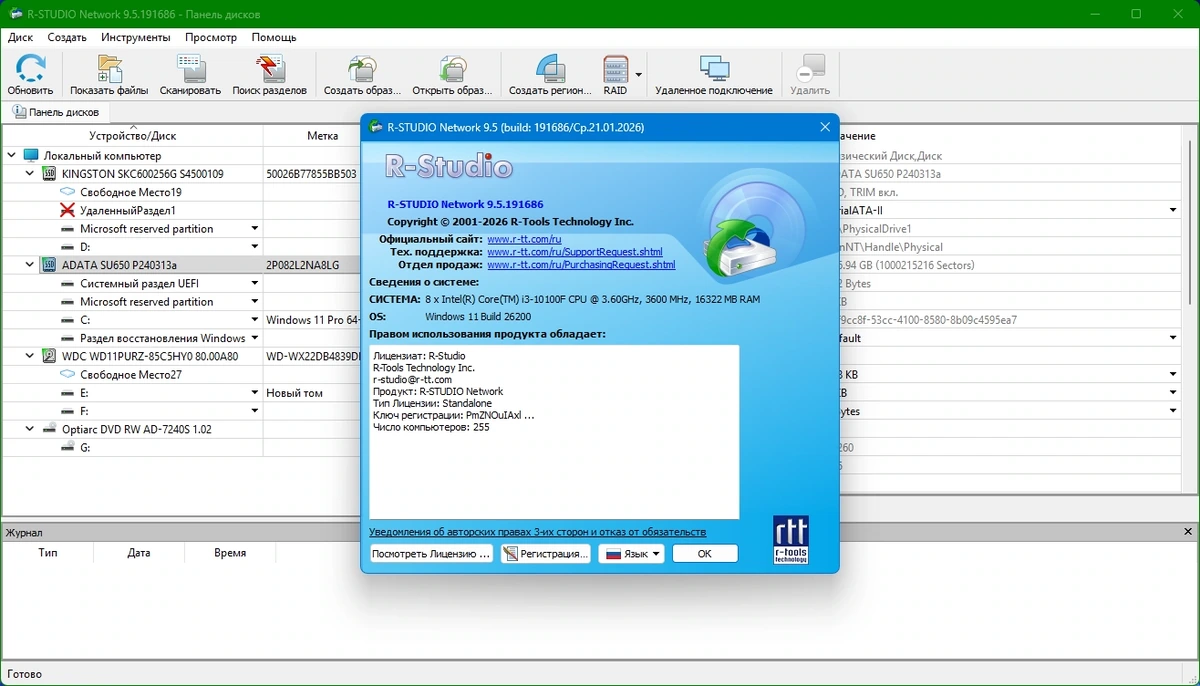The height and width of the screenshot is (686, 1200).
Task: Open the Диск menu
Action: [x=21, y=37]
